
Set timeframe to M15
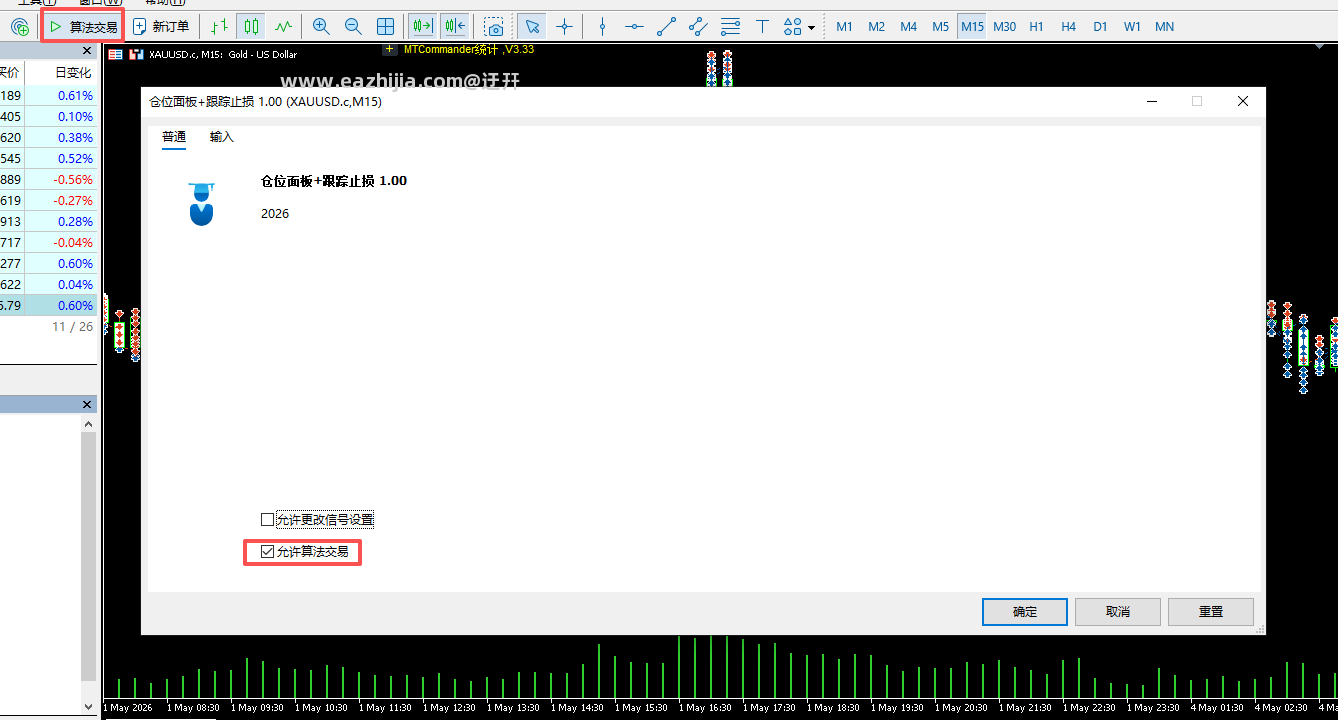point(972,27)
